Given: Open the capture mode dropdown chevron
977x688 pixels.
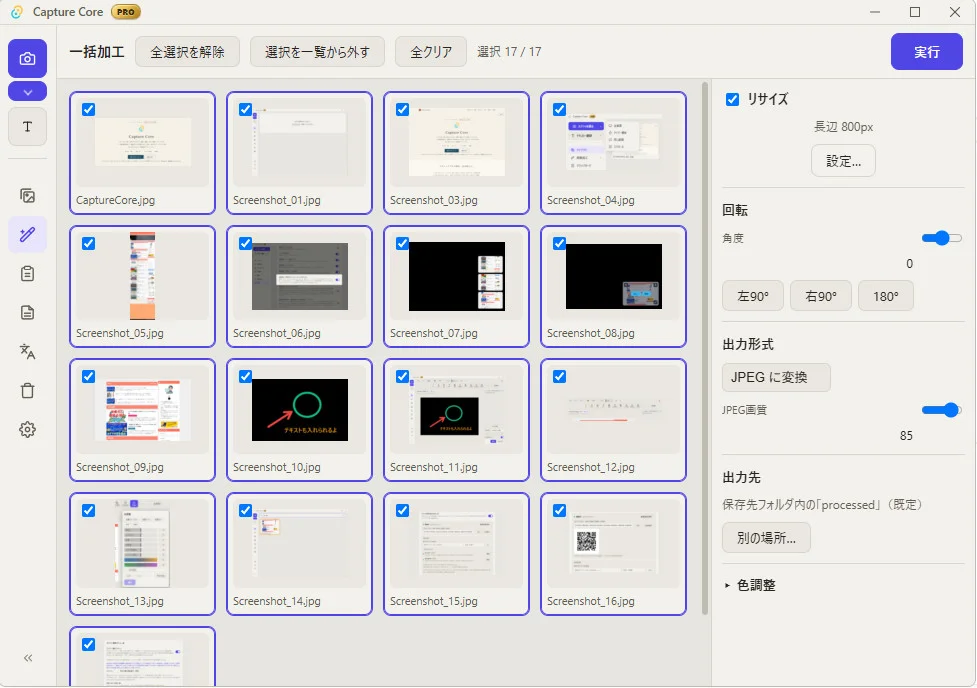Looking at the screenshot, I should (27, 92).
